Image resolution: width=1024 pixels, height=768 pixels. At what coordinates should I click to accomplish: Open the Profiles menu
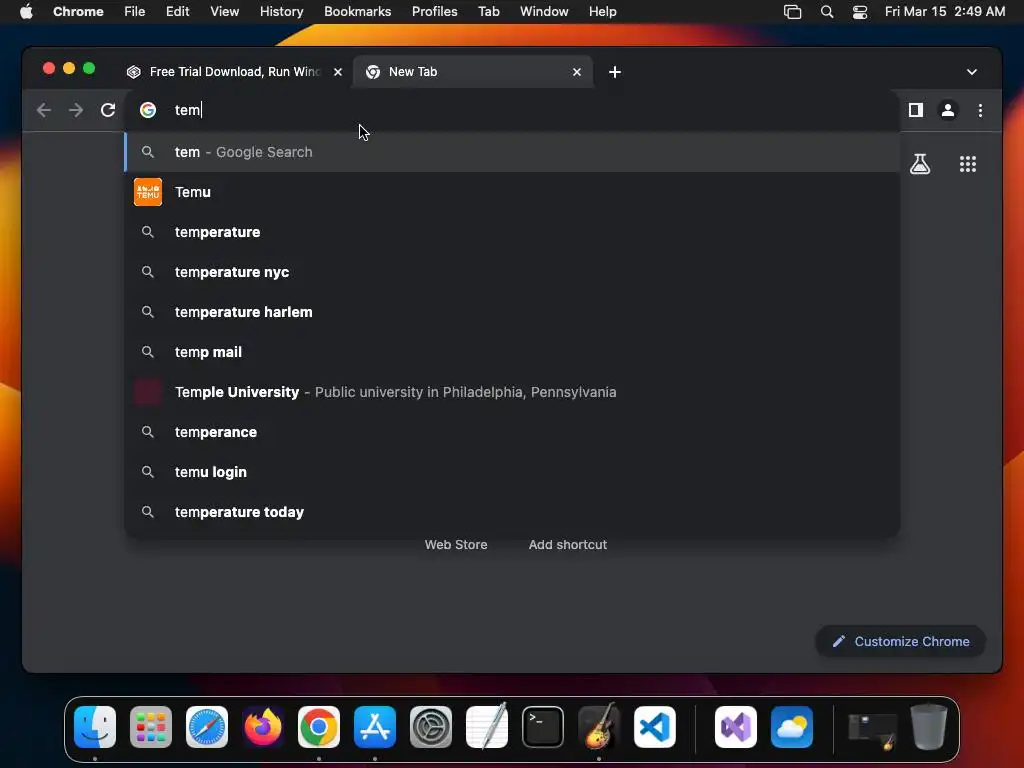434,12
